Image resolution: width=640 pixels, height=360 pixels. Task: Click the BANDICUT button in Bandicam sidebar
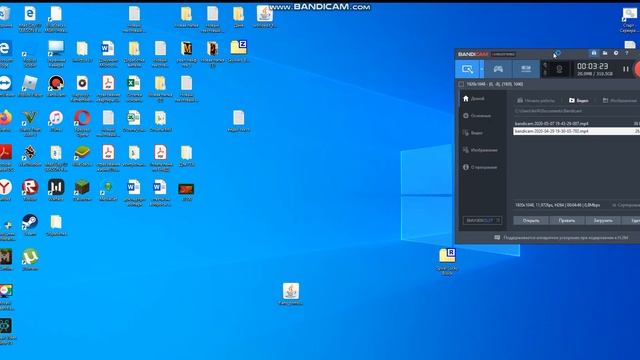pyautogui.click(x=482, y=220)
